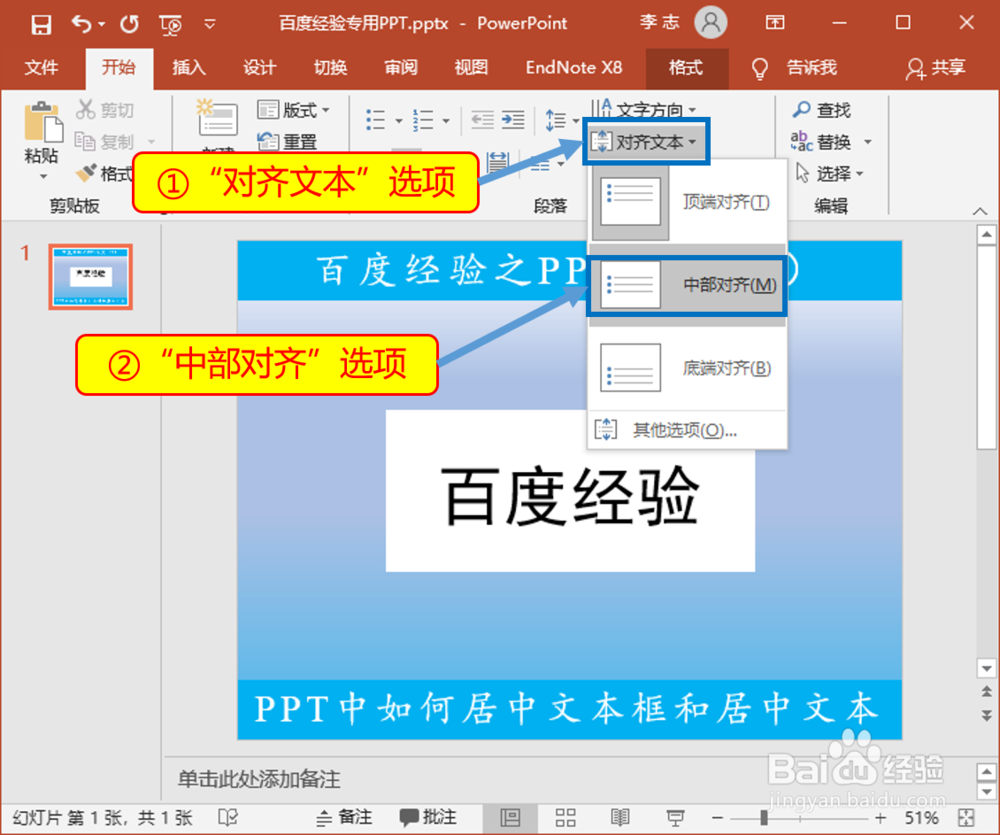1000x835 pixels.
Task: Expand the 替换 (Replace) dropdown arrow
Action: point(868,141)
